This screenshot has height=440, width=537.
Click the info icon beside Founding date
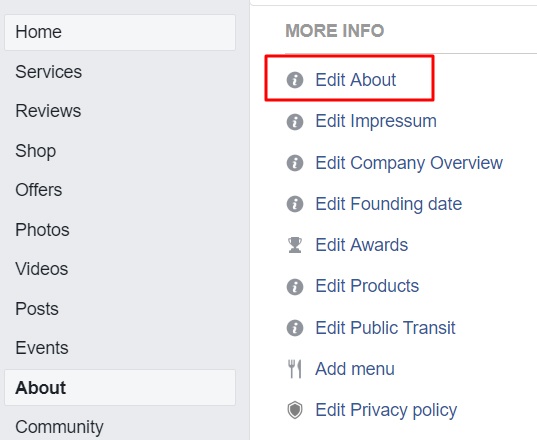tap(295, 204)
